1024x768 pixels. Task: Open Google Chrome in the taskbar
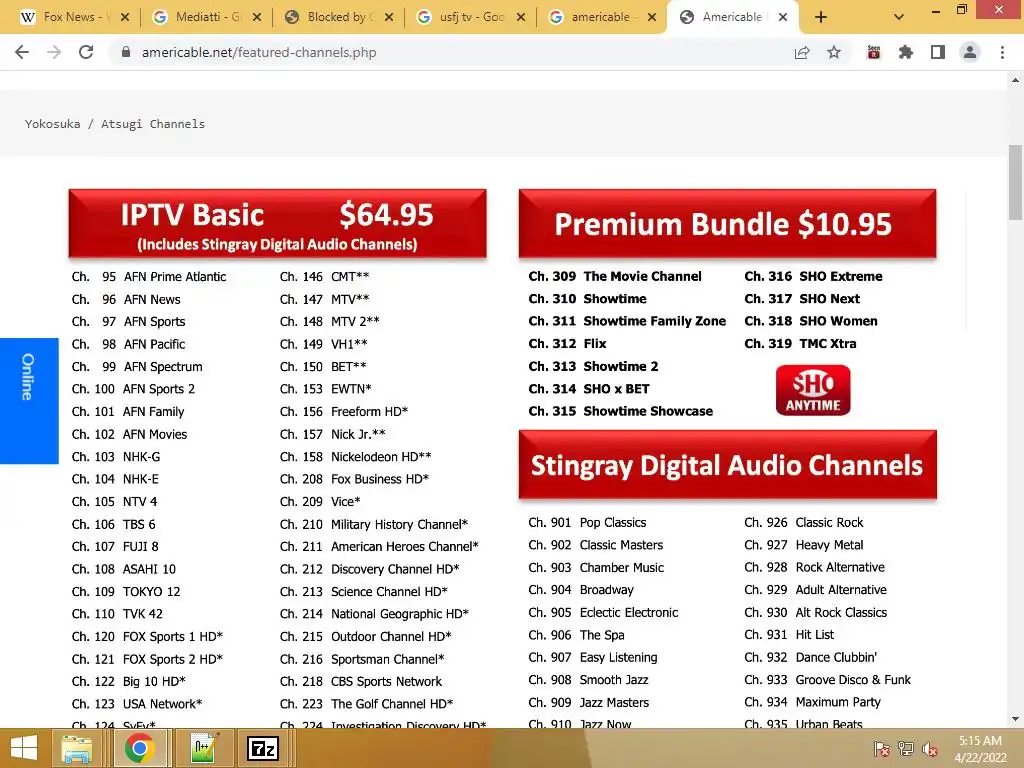click(x=139, y=748)
